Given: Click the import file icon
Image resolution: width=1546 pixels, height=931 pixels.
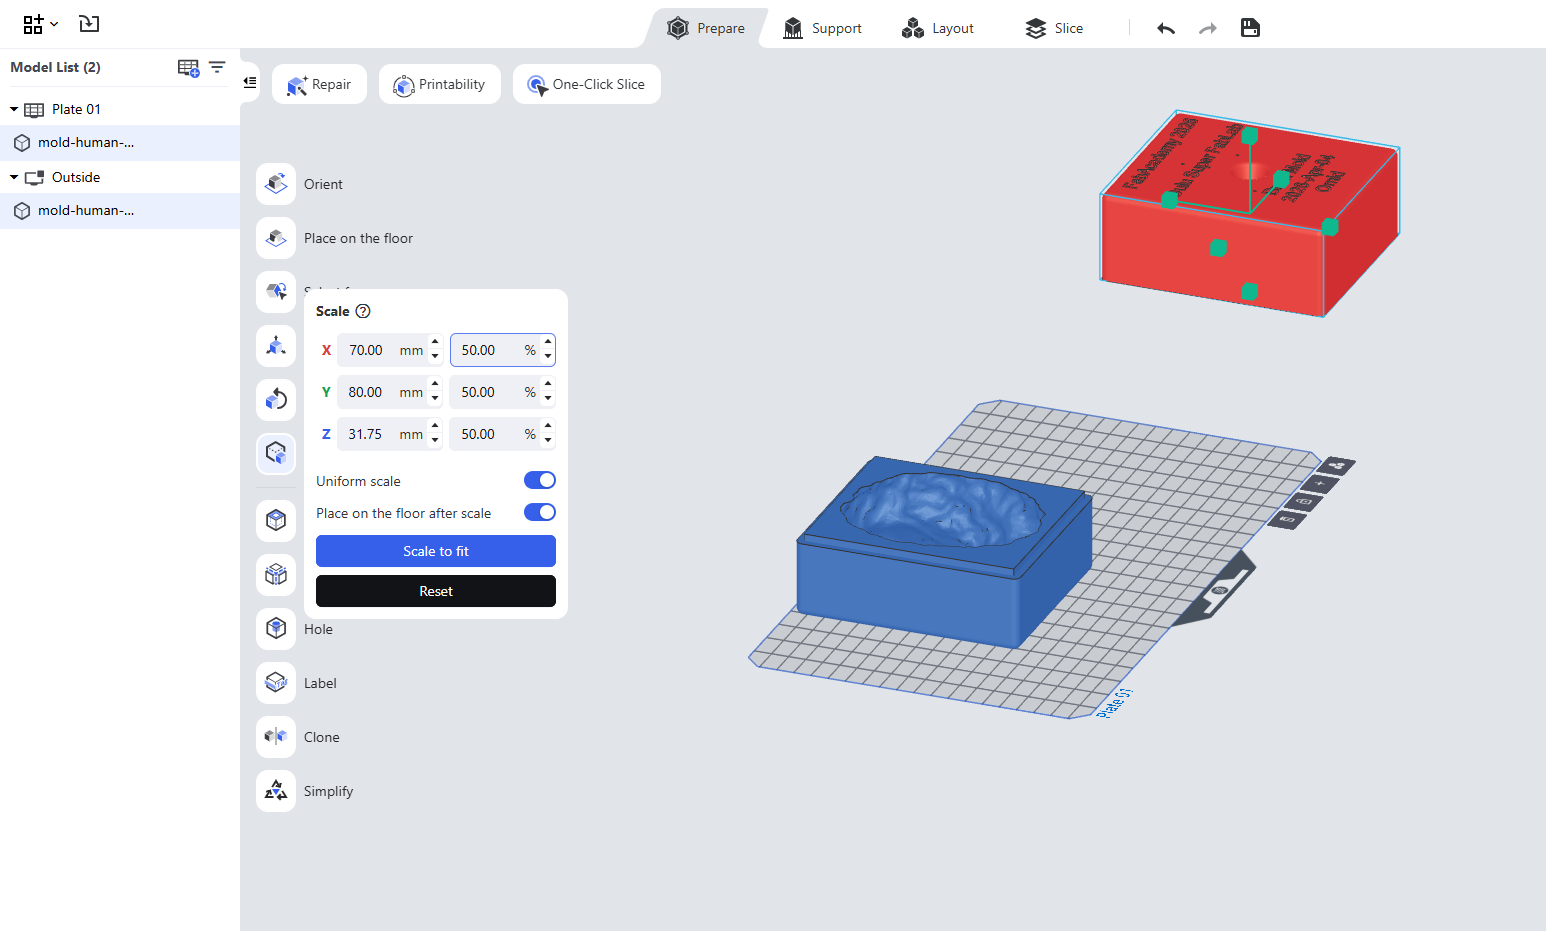Looking at the screenshot, I should 89,24.
